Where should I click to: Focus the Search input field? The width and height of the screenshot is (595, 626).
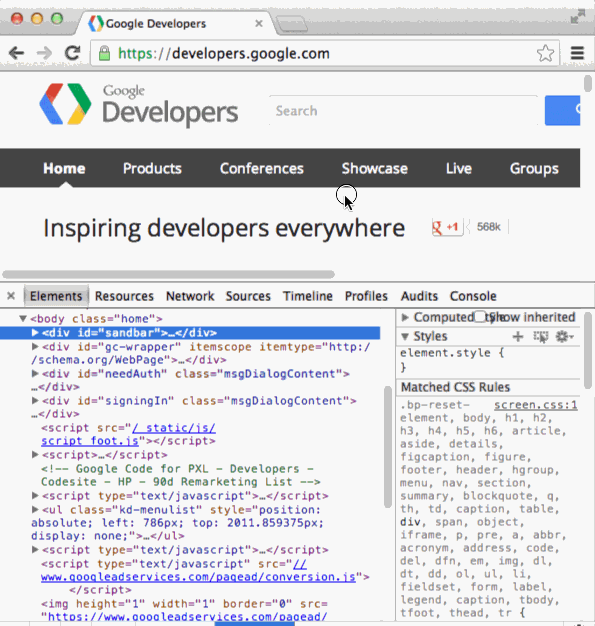pos(403,111)
